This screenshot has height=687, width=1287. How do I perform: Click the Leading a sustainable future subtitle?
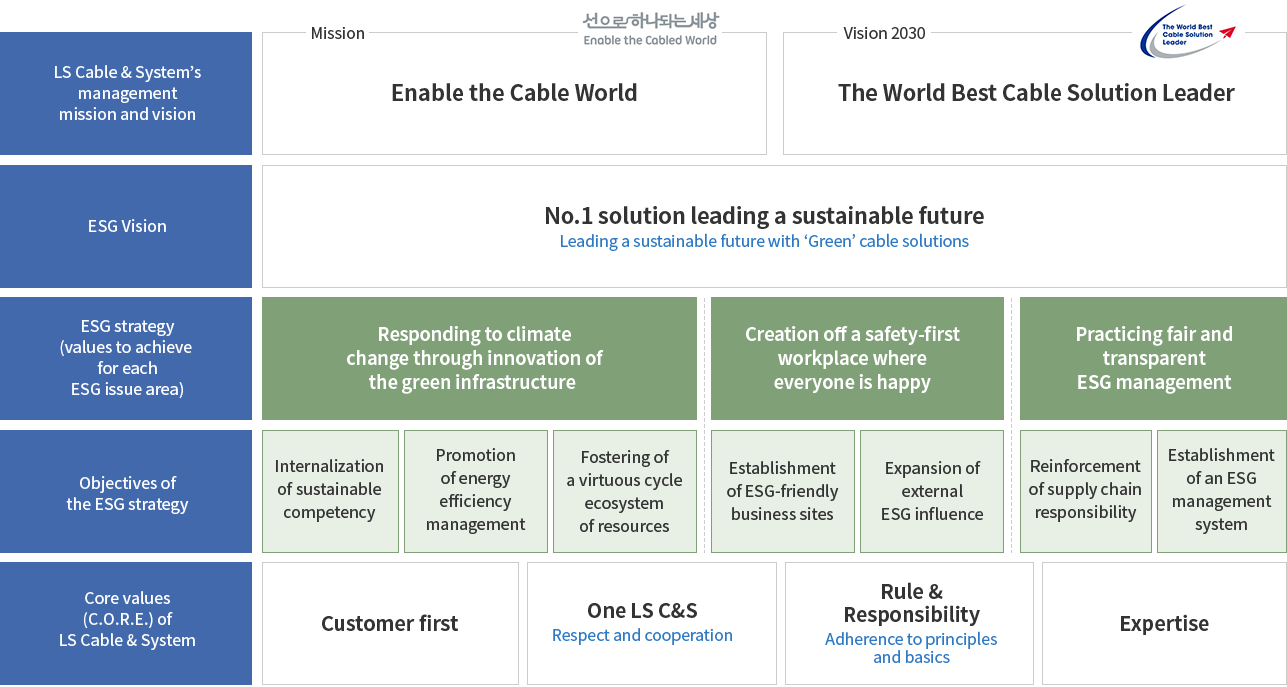764,241
